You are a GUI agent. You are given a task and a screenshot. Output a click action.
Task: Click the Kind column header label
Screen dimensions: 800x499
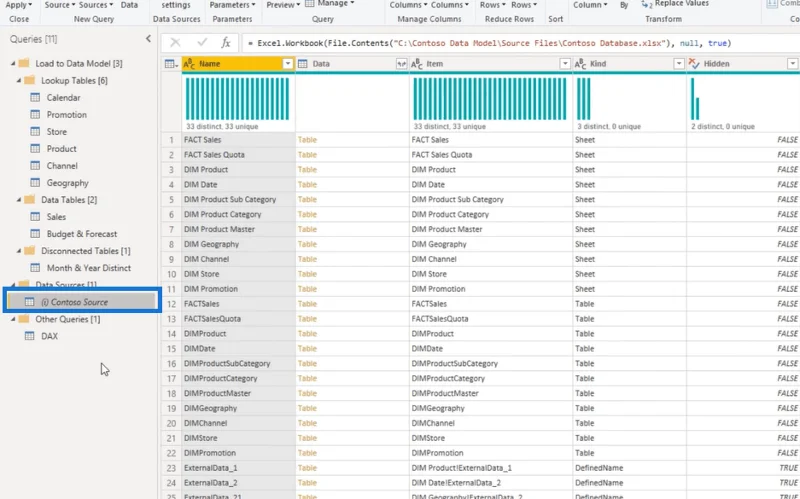point(598,64)
